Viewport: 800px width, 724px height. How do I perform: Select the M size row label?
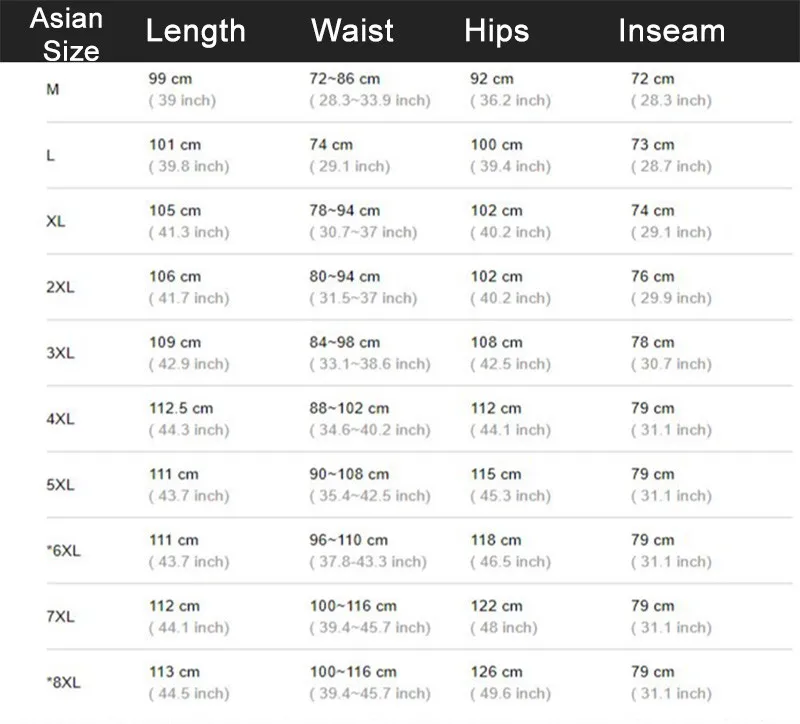click(x=53, y=90)
